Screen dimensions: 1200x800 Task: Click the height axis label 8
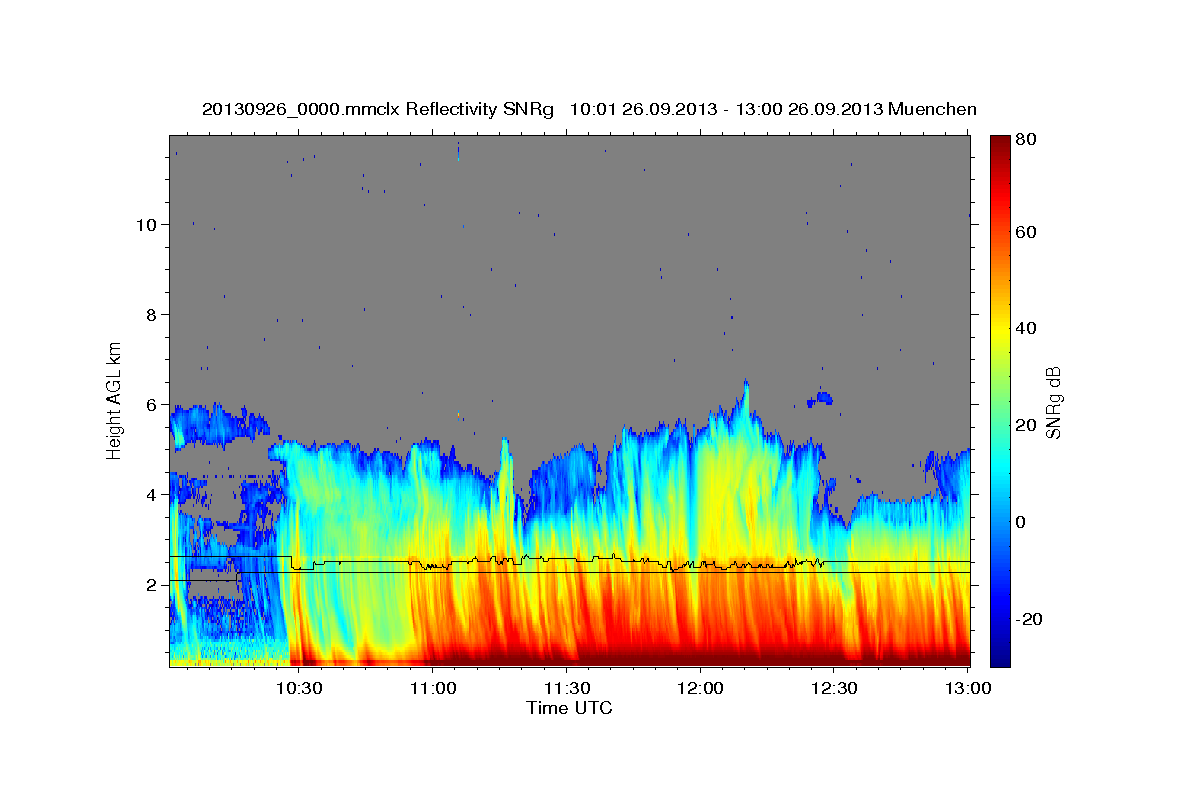tap(151, 315)
